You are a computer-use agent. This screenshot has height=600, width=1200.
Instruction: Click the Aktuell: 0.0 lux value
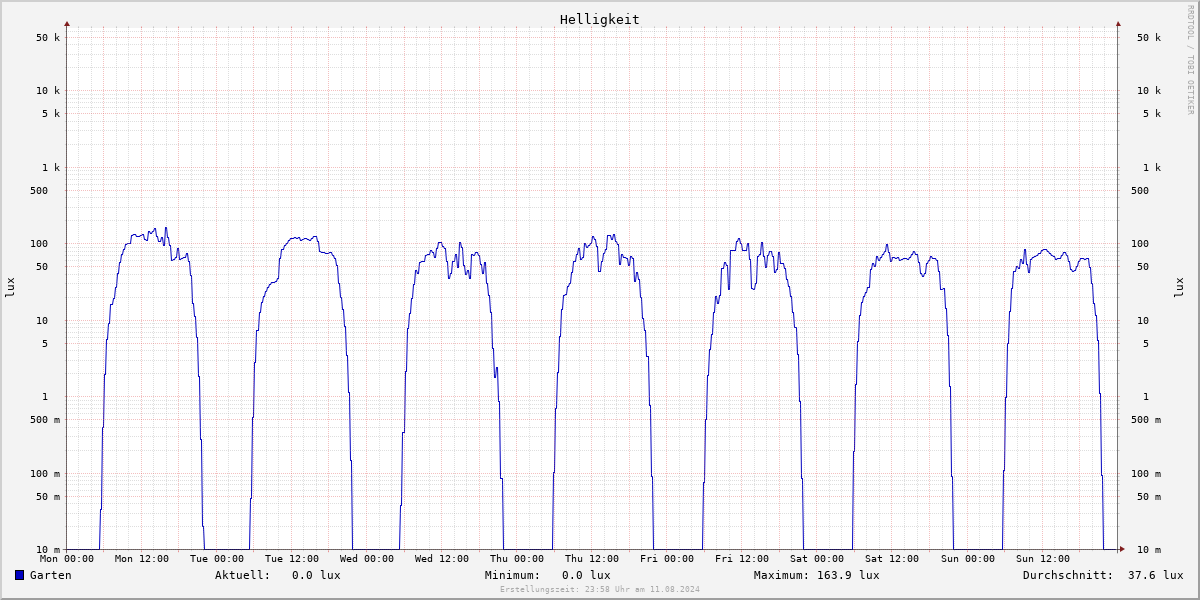(278, 575)
